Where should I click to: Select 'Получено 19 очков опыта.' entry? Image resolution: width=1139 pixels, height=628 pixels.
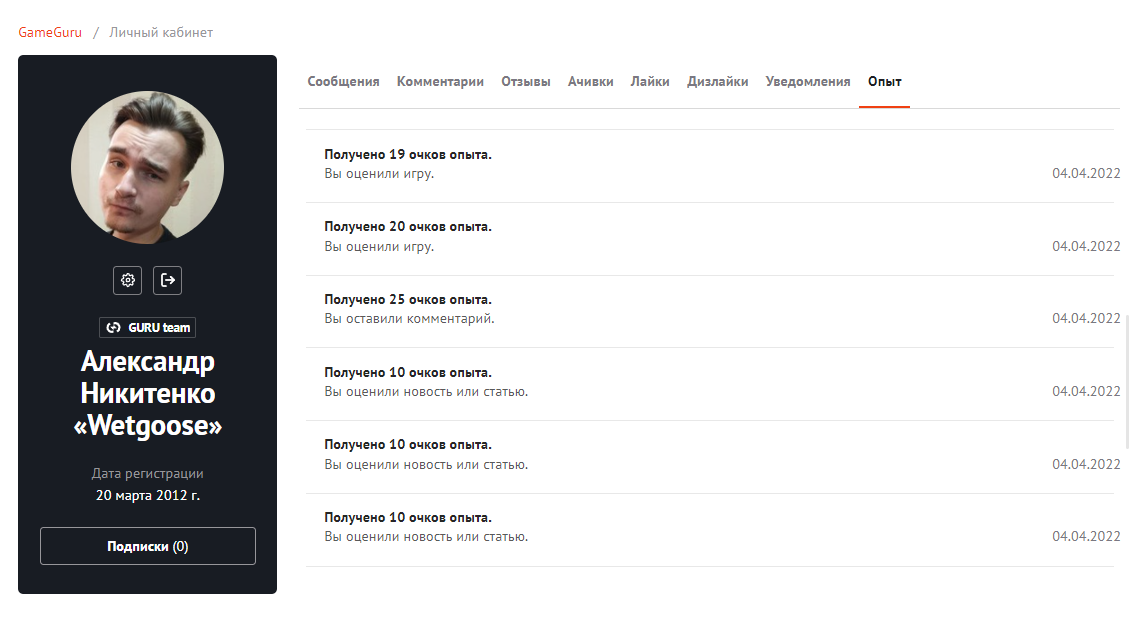(408, 154)
